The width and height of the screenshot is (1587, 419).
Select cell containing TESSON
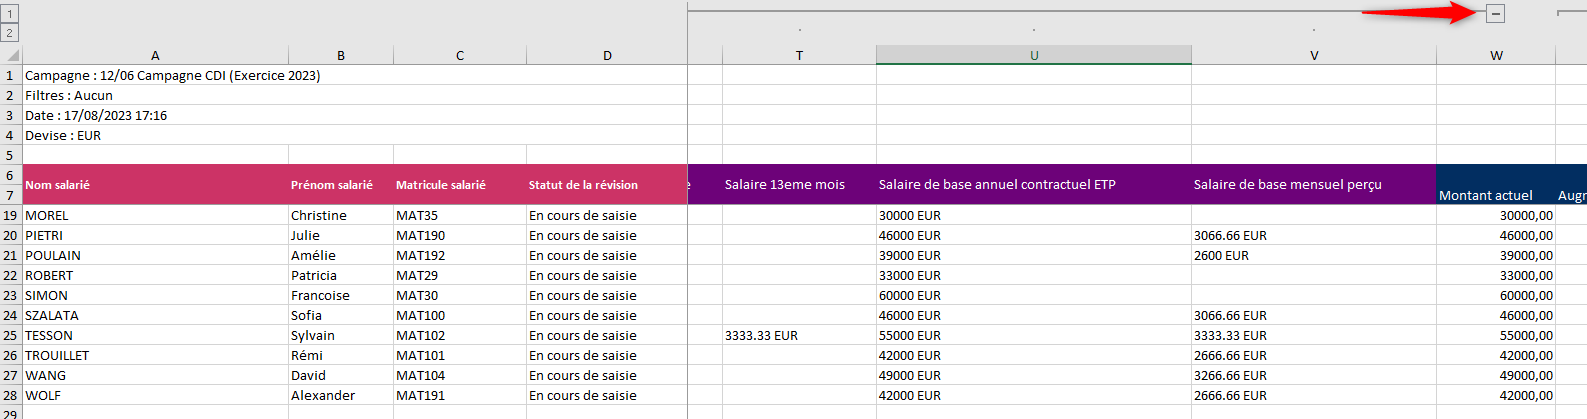pos(155,335)
